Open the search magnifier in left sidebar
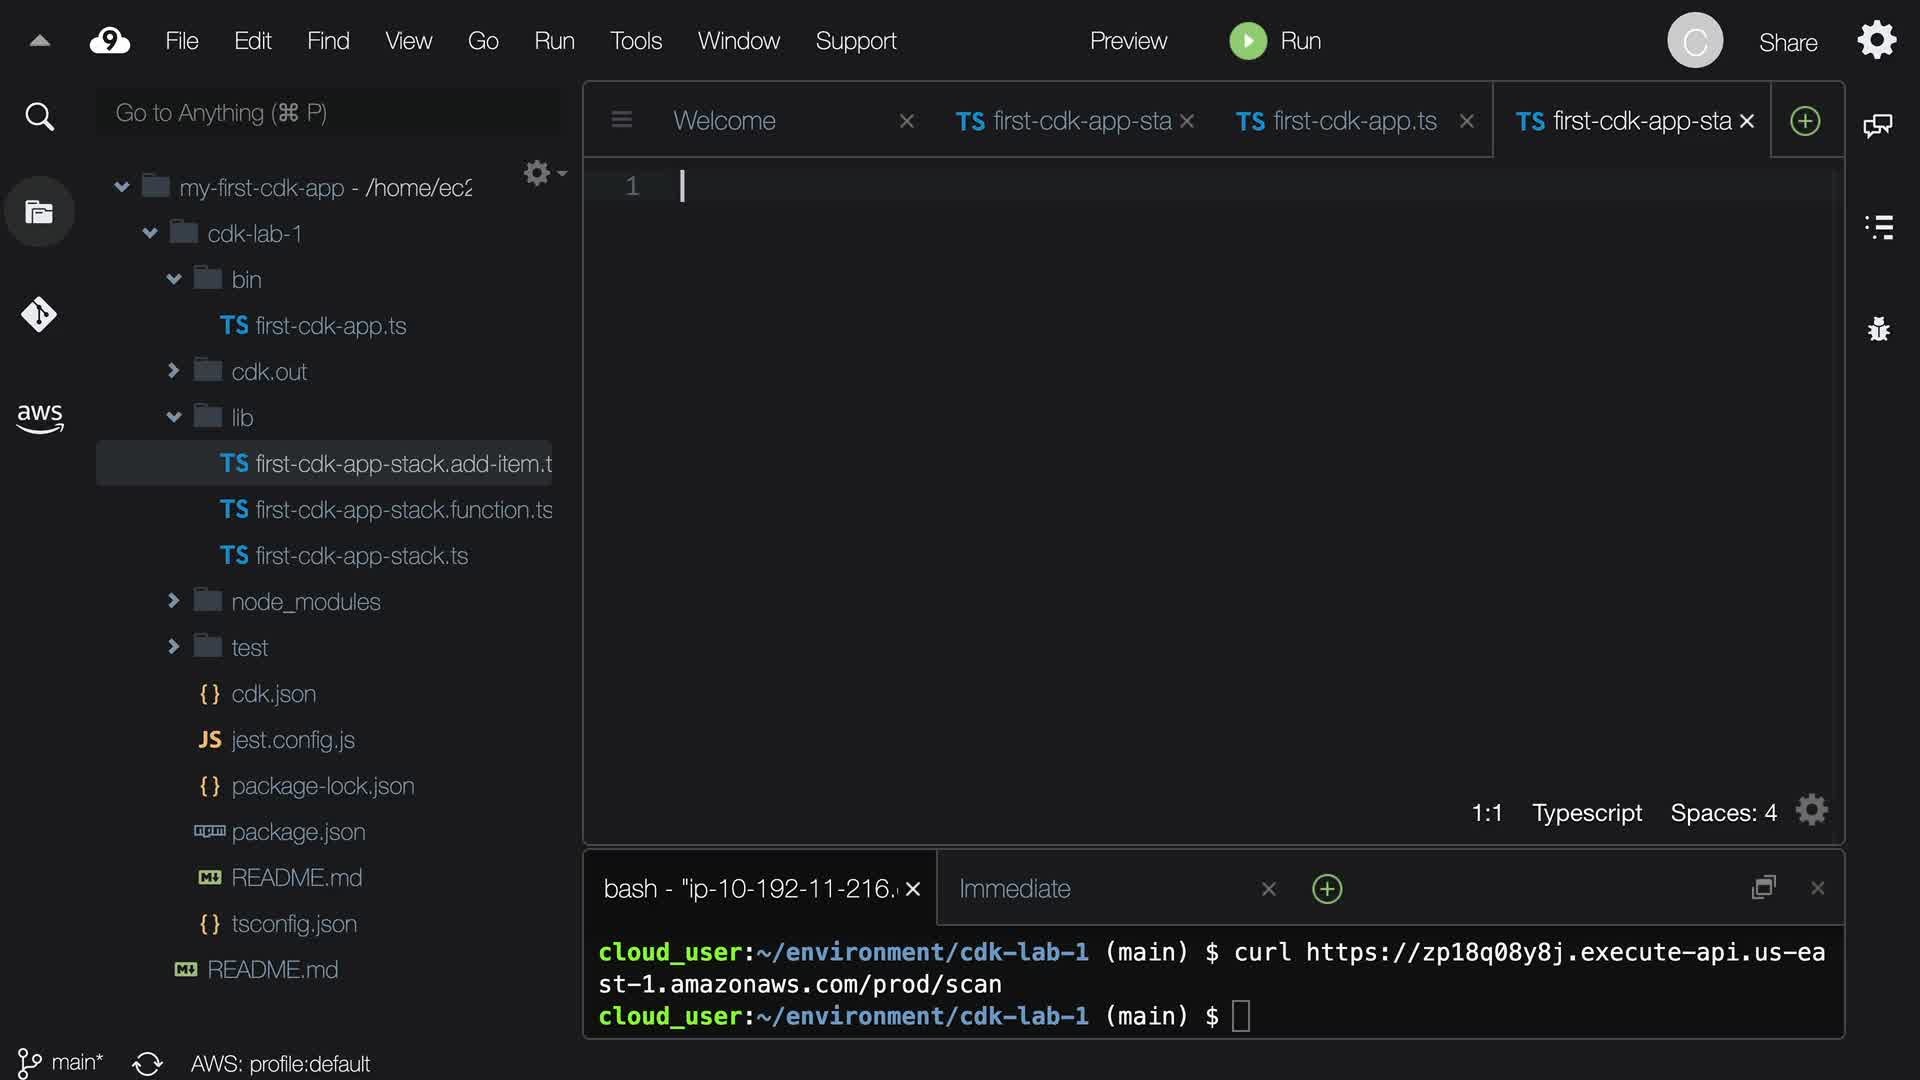 tap(39, 117)
